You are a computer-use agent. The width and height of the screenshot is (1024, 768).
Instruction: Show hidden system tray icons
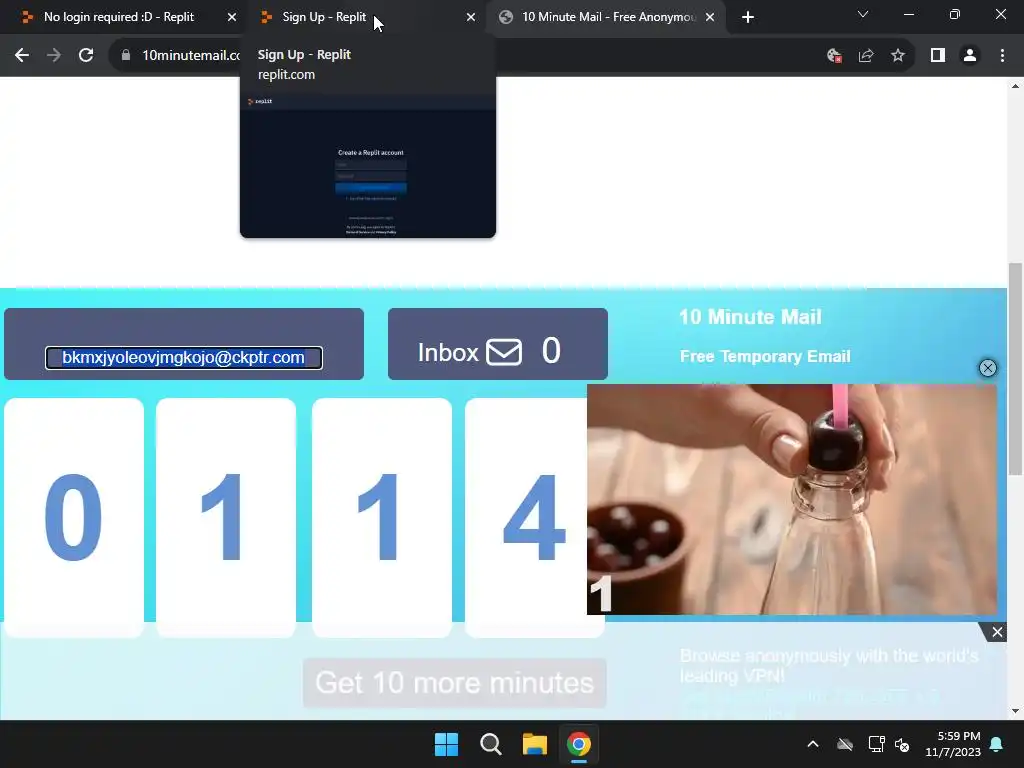click(813, 744)
